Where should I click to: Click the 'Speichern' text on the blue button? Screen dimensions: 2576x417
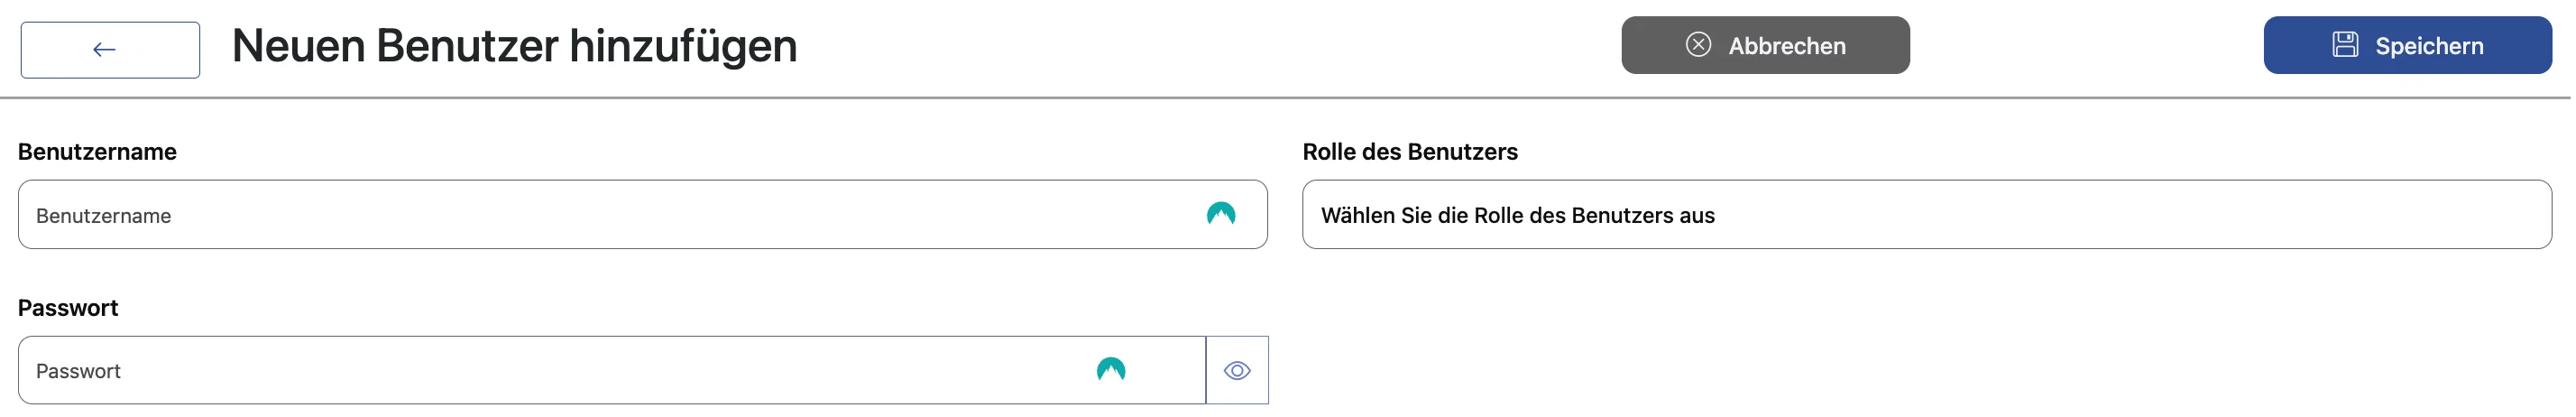point(2428,46)
